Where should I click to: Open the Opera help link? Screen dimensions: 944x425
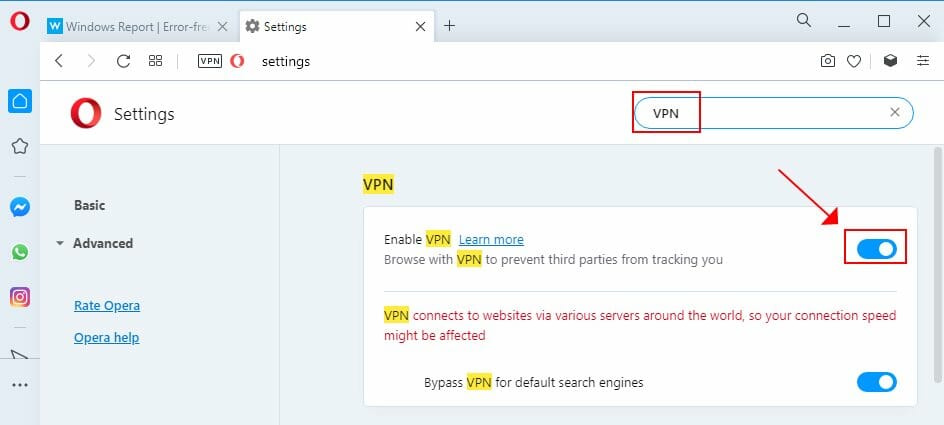pos(107,338)
